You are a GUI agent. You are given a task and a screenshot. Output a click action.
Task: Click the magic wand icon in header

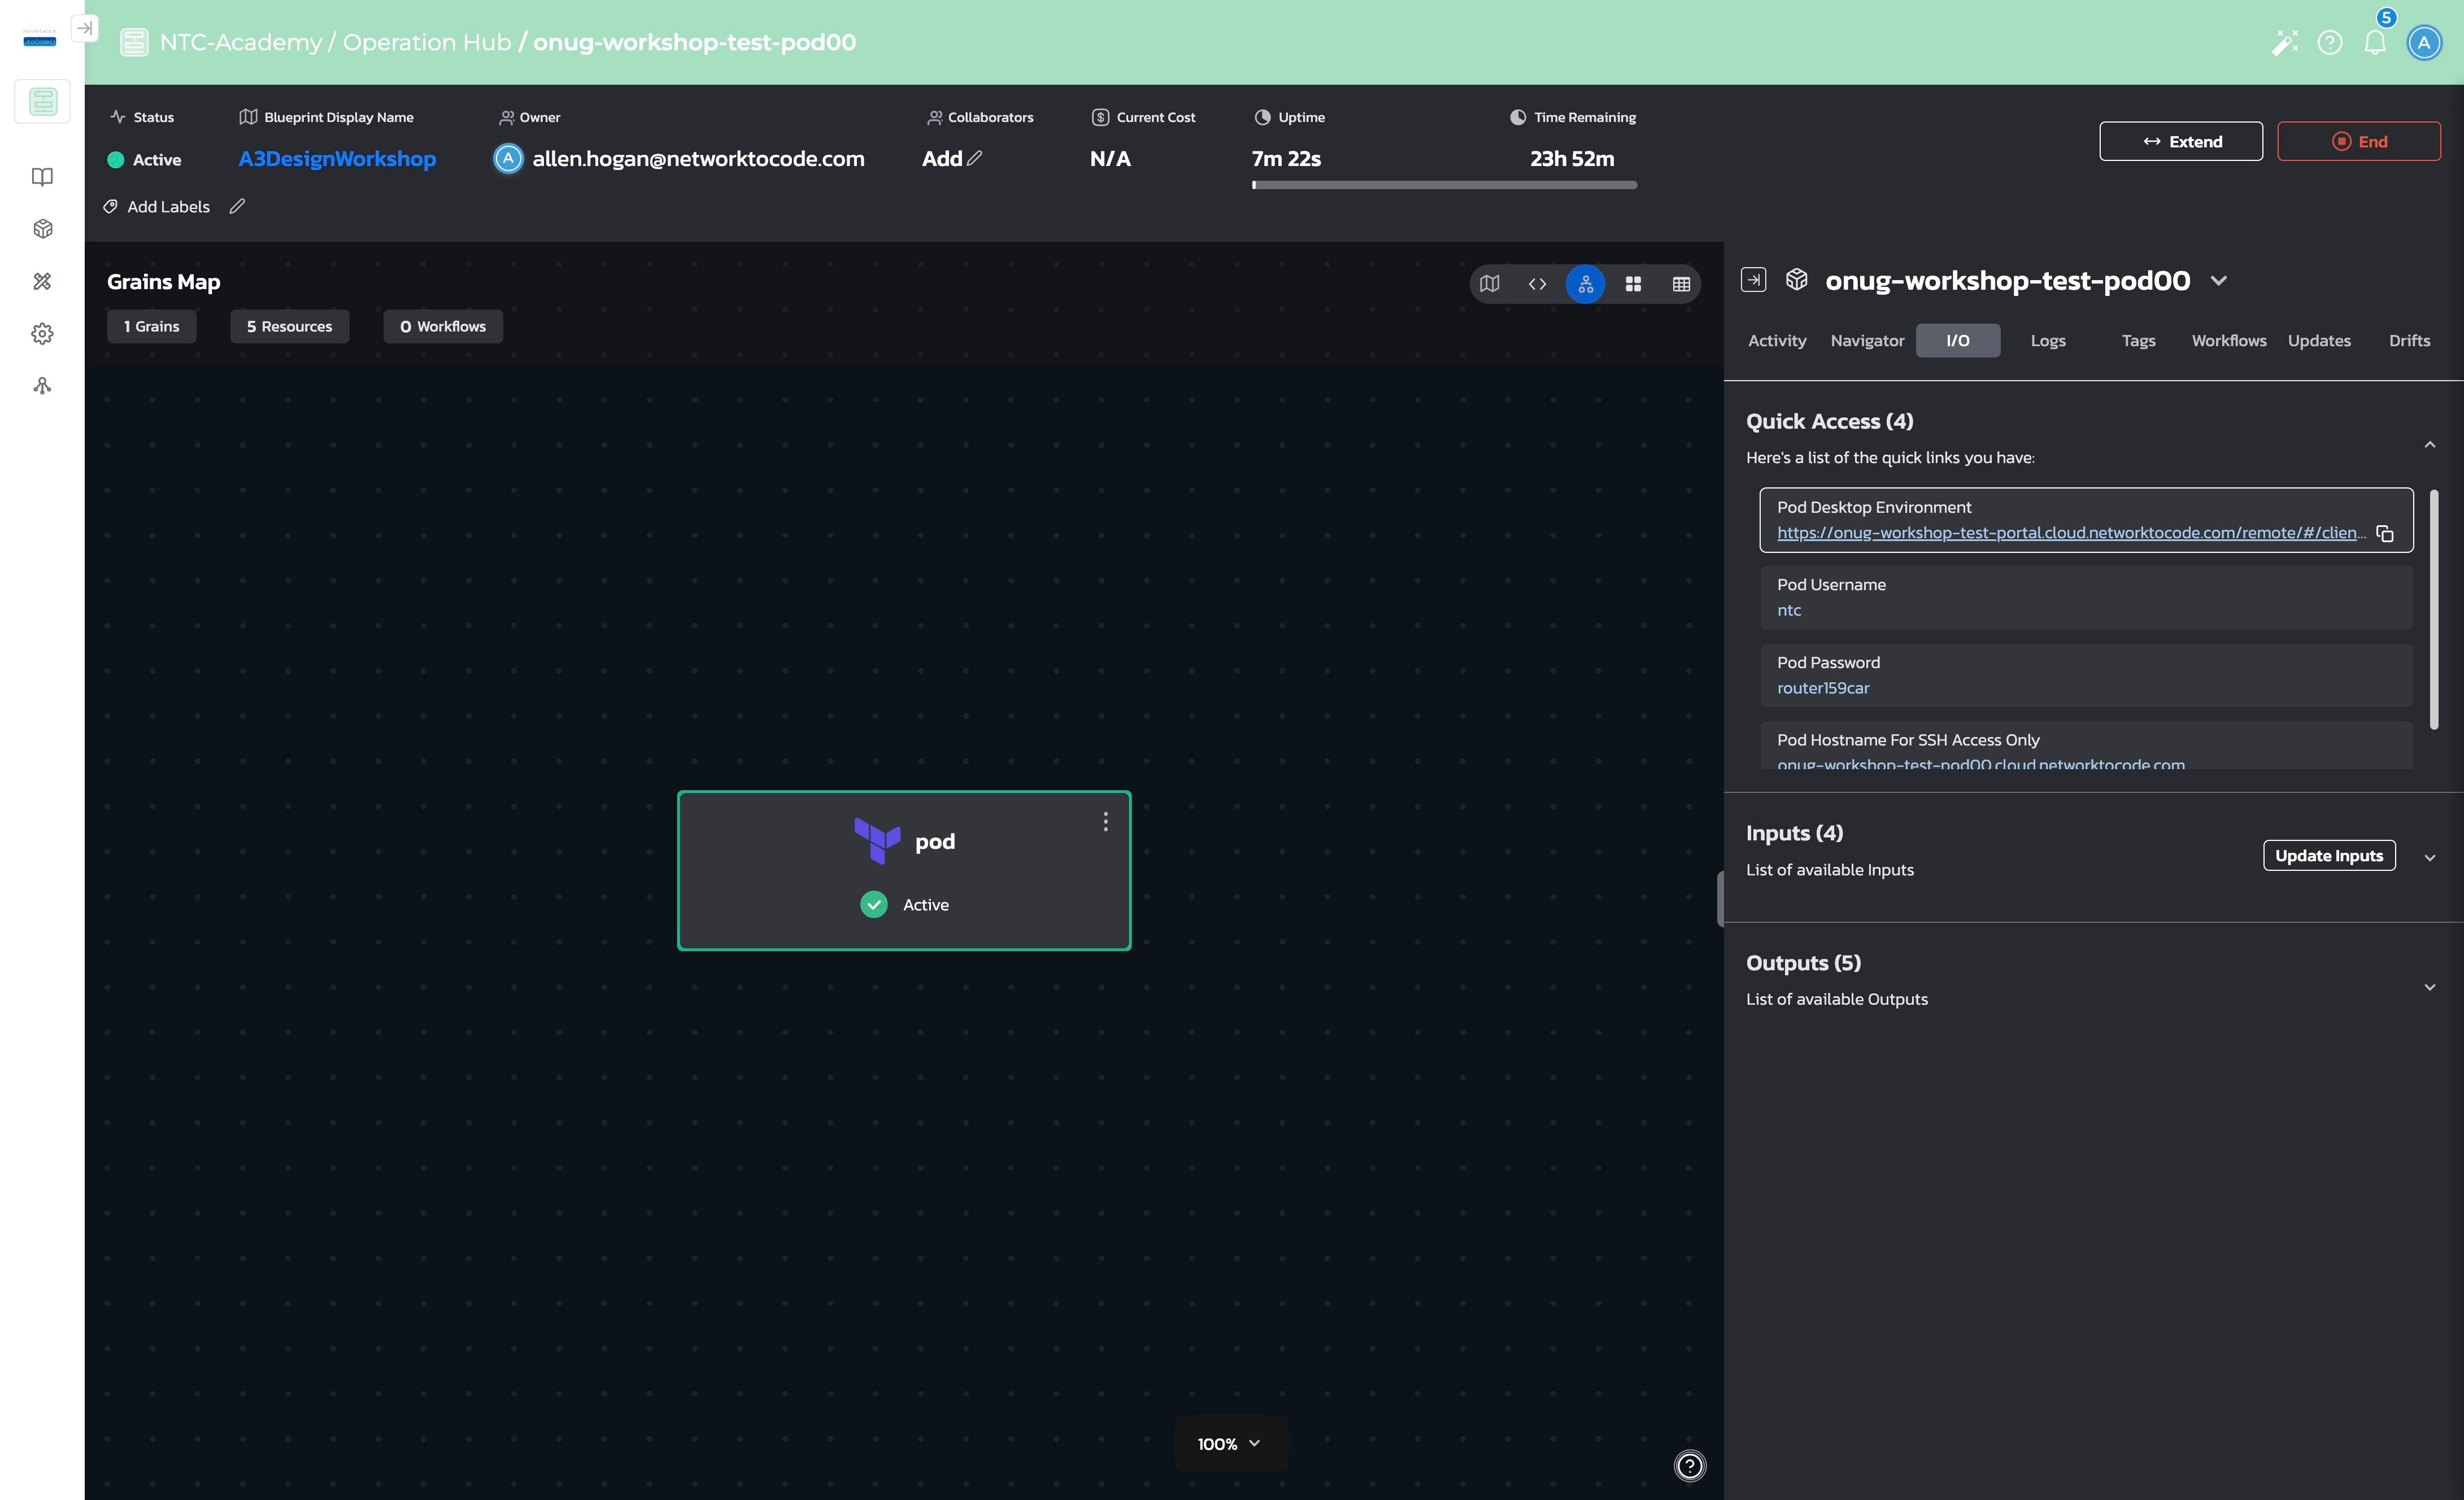click(x=2285, y=42)
